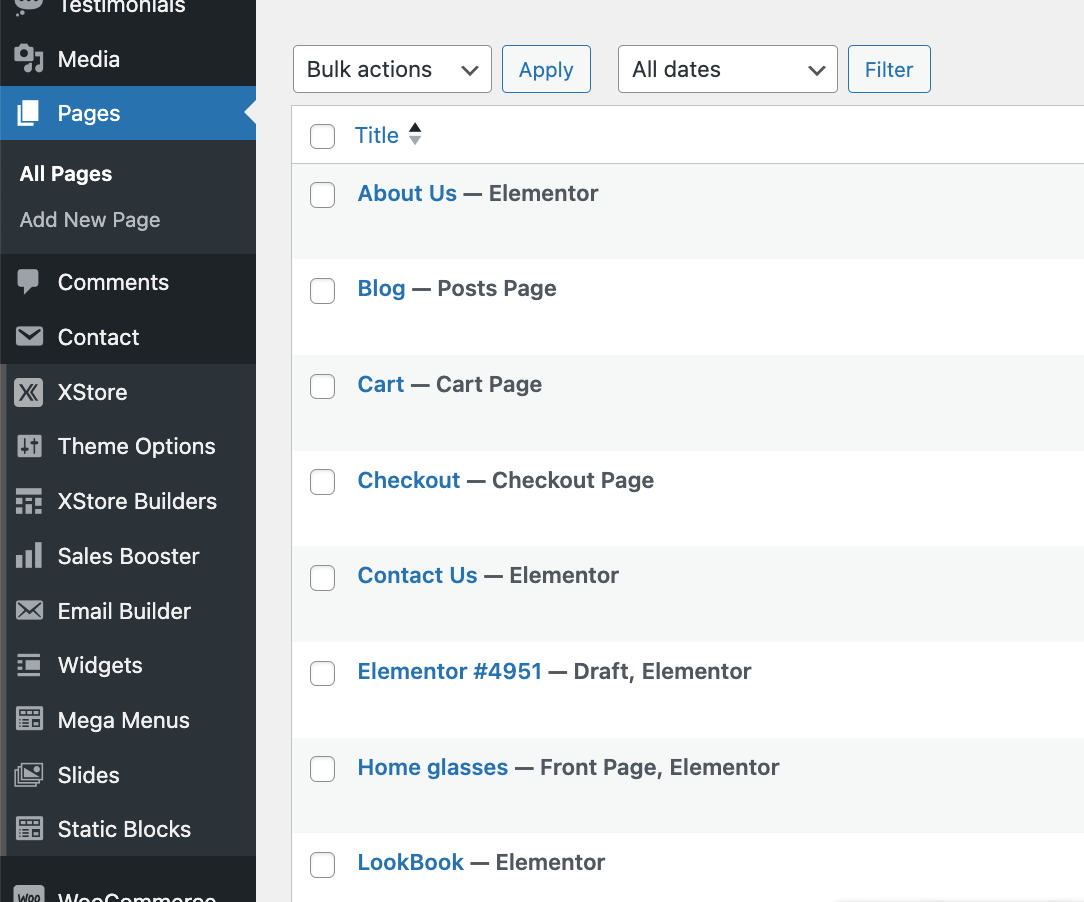Open the Bulk actions dropdown
The height and width of the screenshot is (902, 1084).
tap(392, 69)
